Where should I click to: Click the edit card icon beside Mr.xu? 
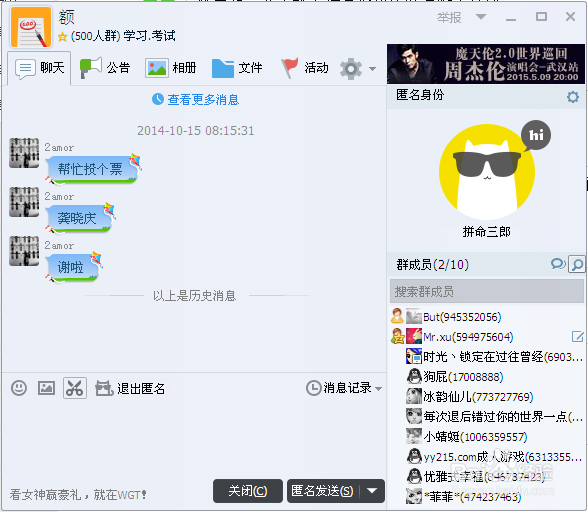(578, 336)
